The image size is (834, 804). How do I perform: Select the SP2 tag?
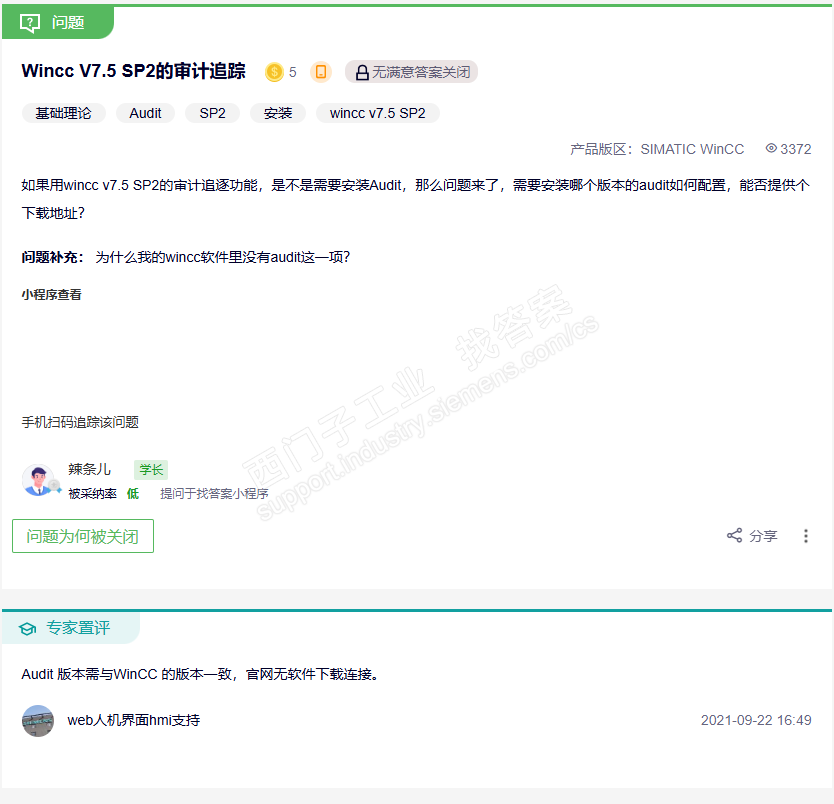point(212,113)
